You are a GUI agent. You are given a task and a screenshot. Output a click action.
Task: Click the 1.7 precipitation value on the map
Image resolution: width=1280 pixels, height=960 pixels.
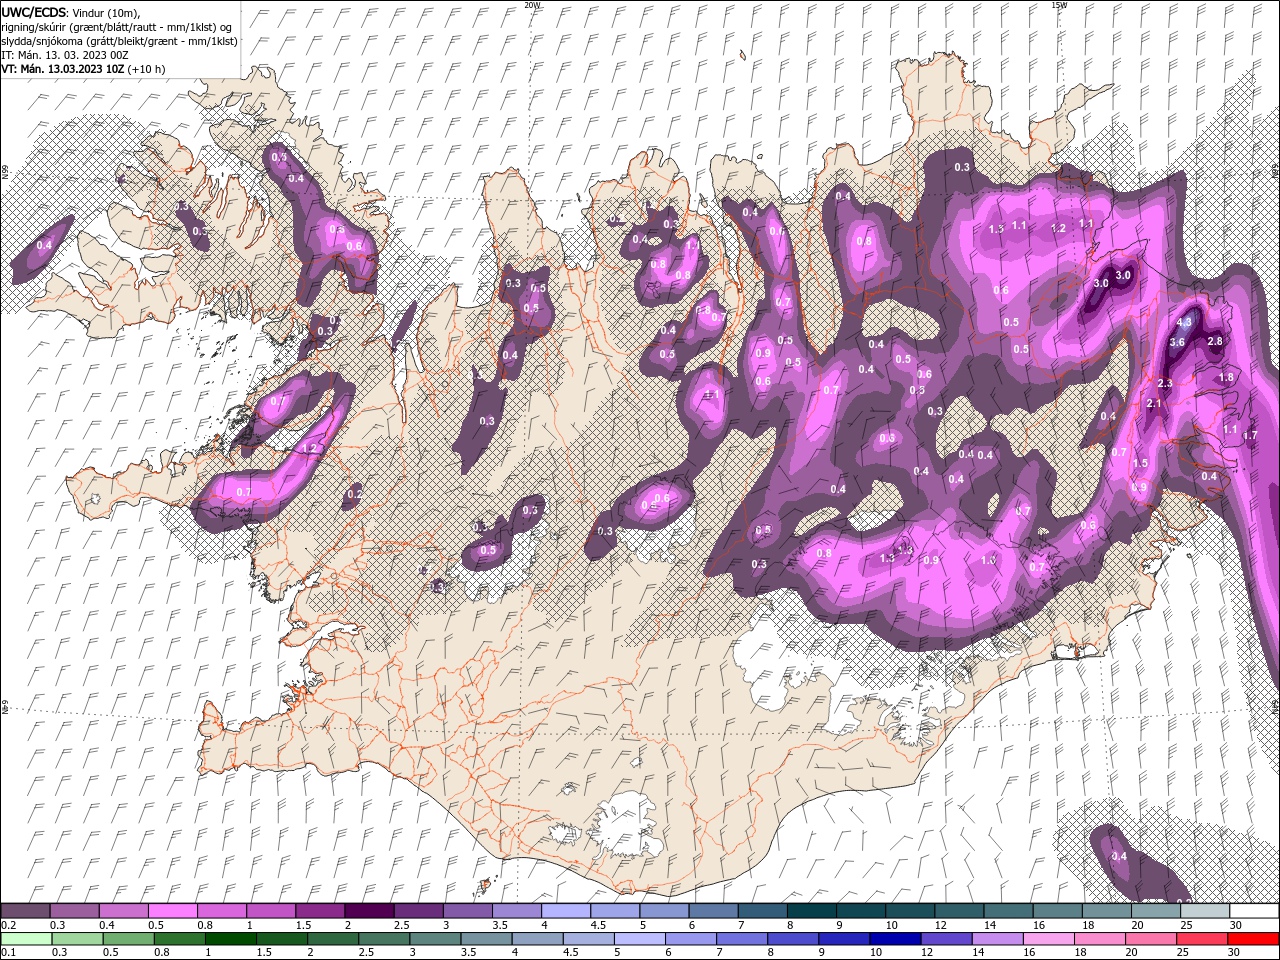1250,435
